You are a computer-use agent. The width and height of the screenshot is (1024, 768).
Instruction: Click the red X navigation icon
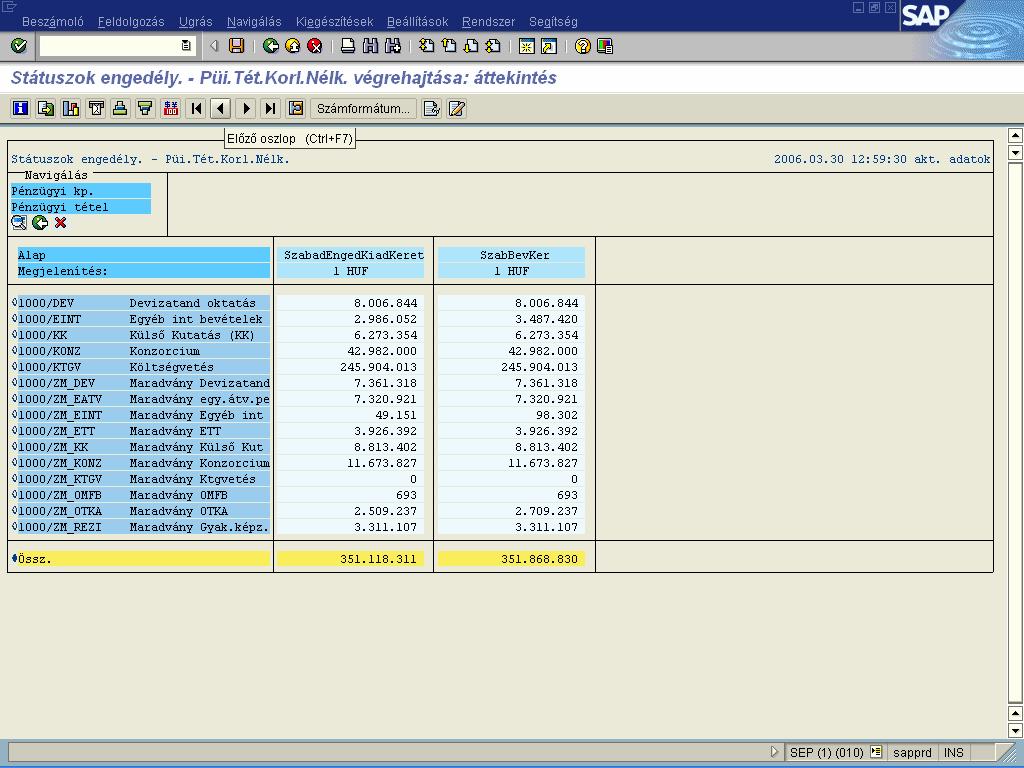[61, 223]
